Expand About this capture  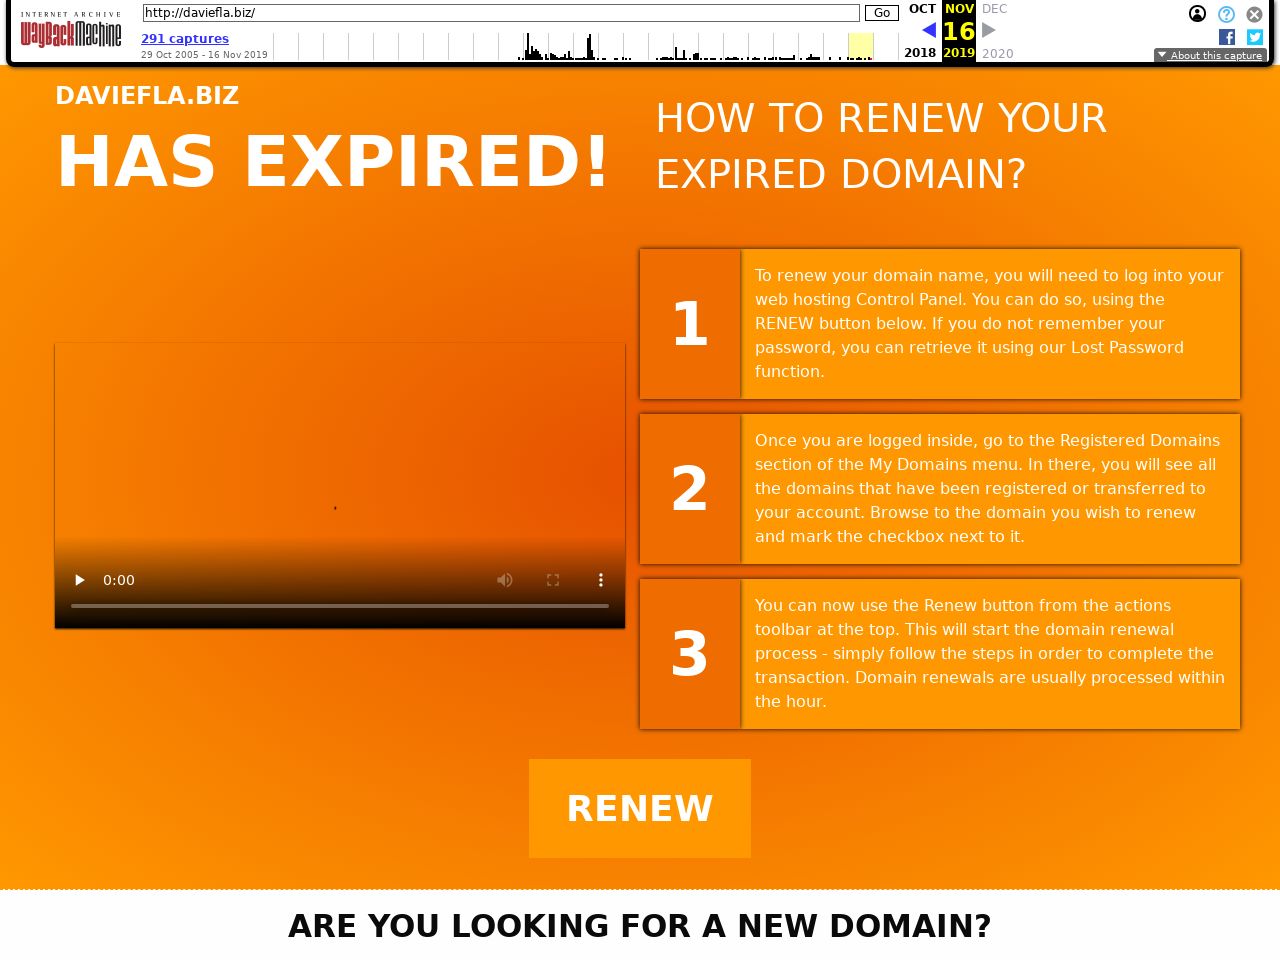pos(1210,55)
